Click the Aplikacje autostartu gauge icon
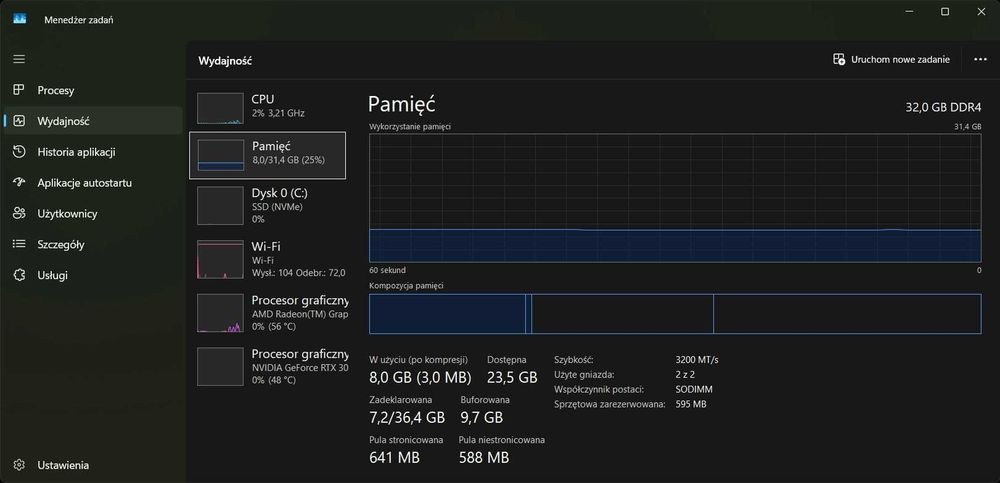This screenshot has height=483, width=1000. point(19,182)
